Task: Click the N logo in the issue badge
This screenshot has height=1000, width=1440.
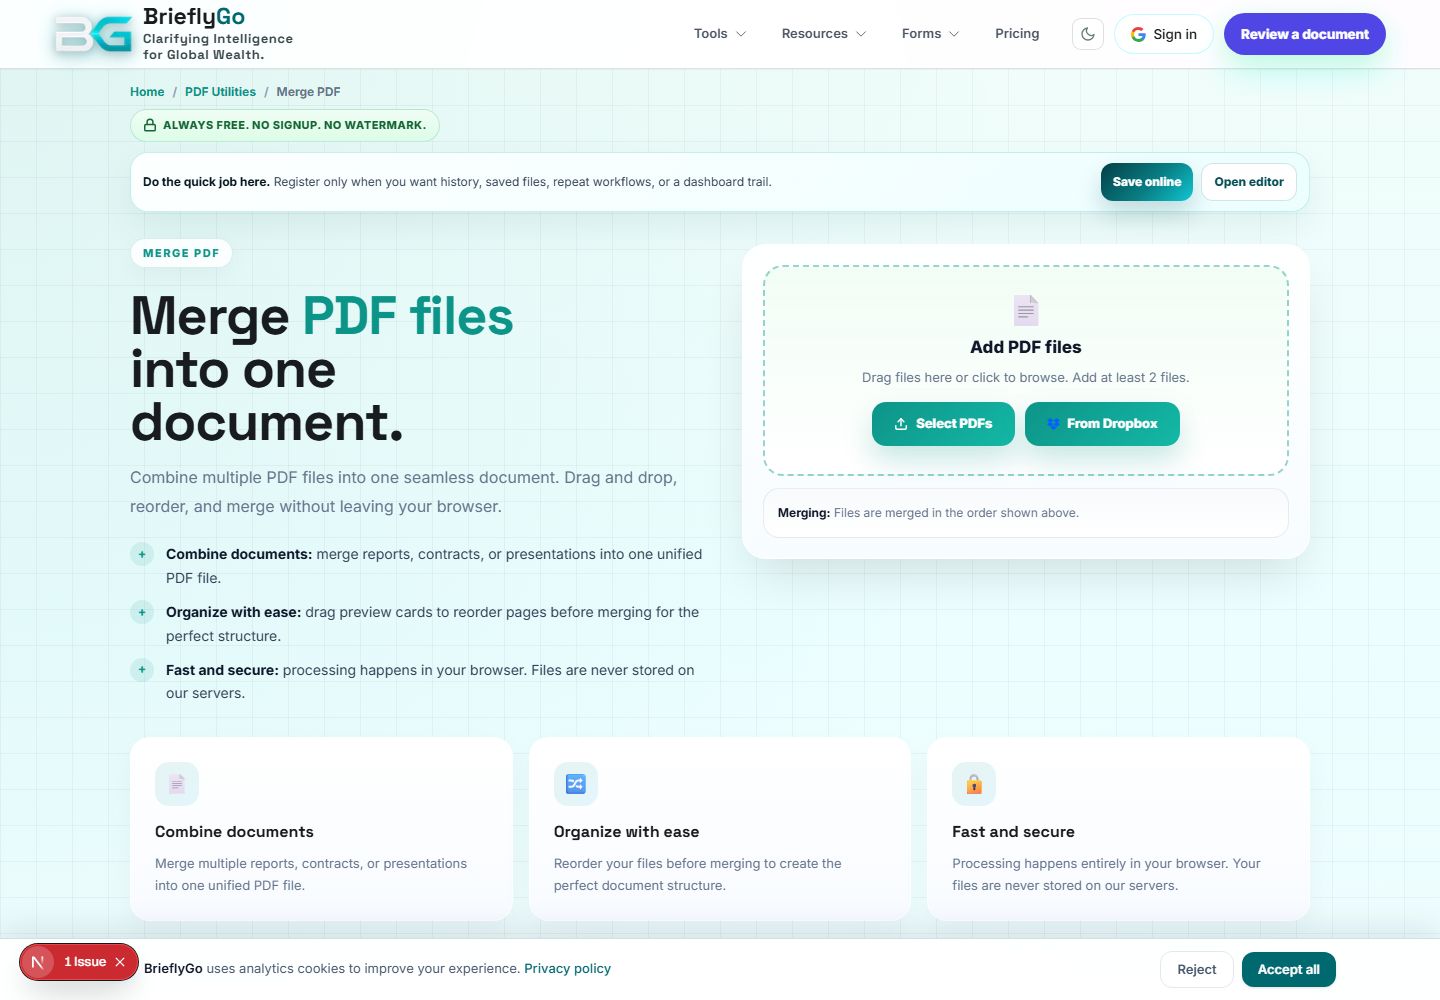Action: tap(38, 962)
